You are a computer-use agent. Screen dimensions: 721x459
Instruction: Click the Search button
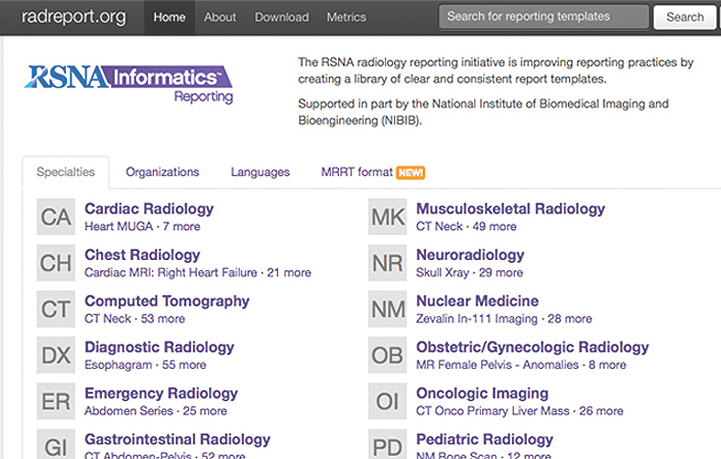click(x=685, y=17)
